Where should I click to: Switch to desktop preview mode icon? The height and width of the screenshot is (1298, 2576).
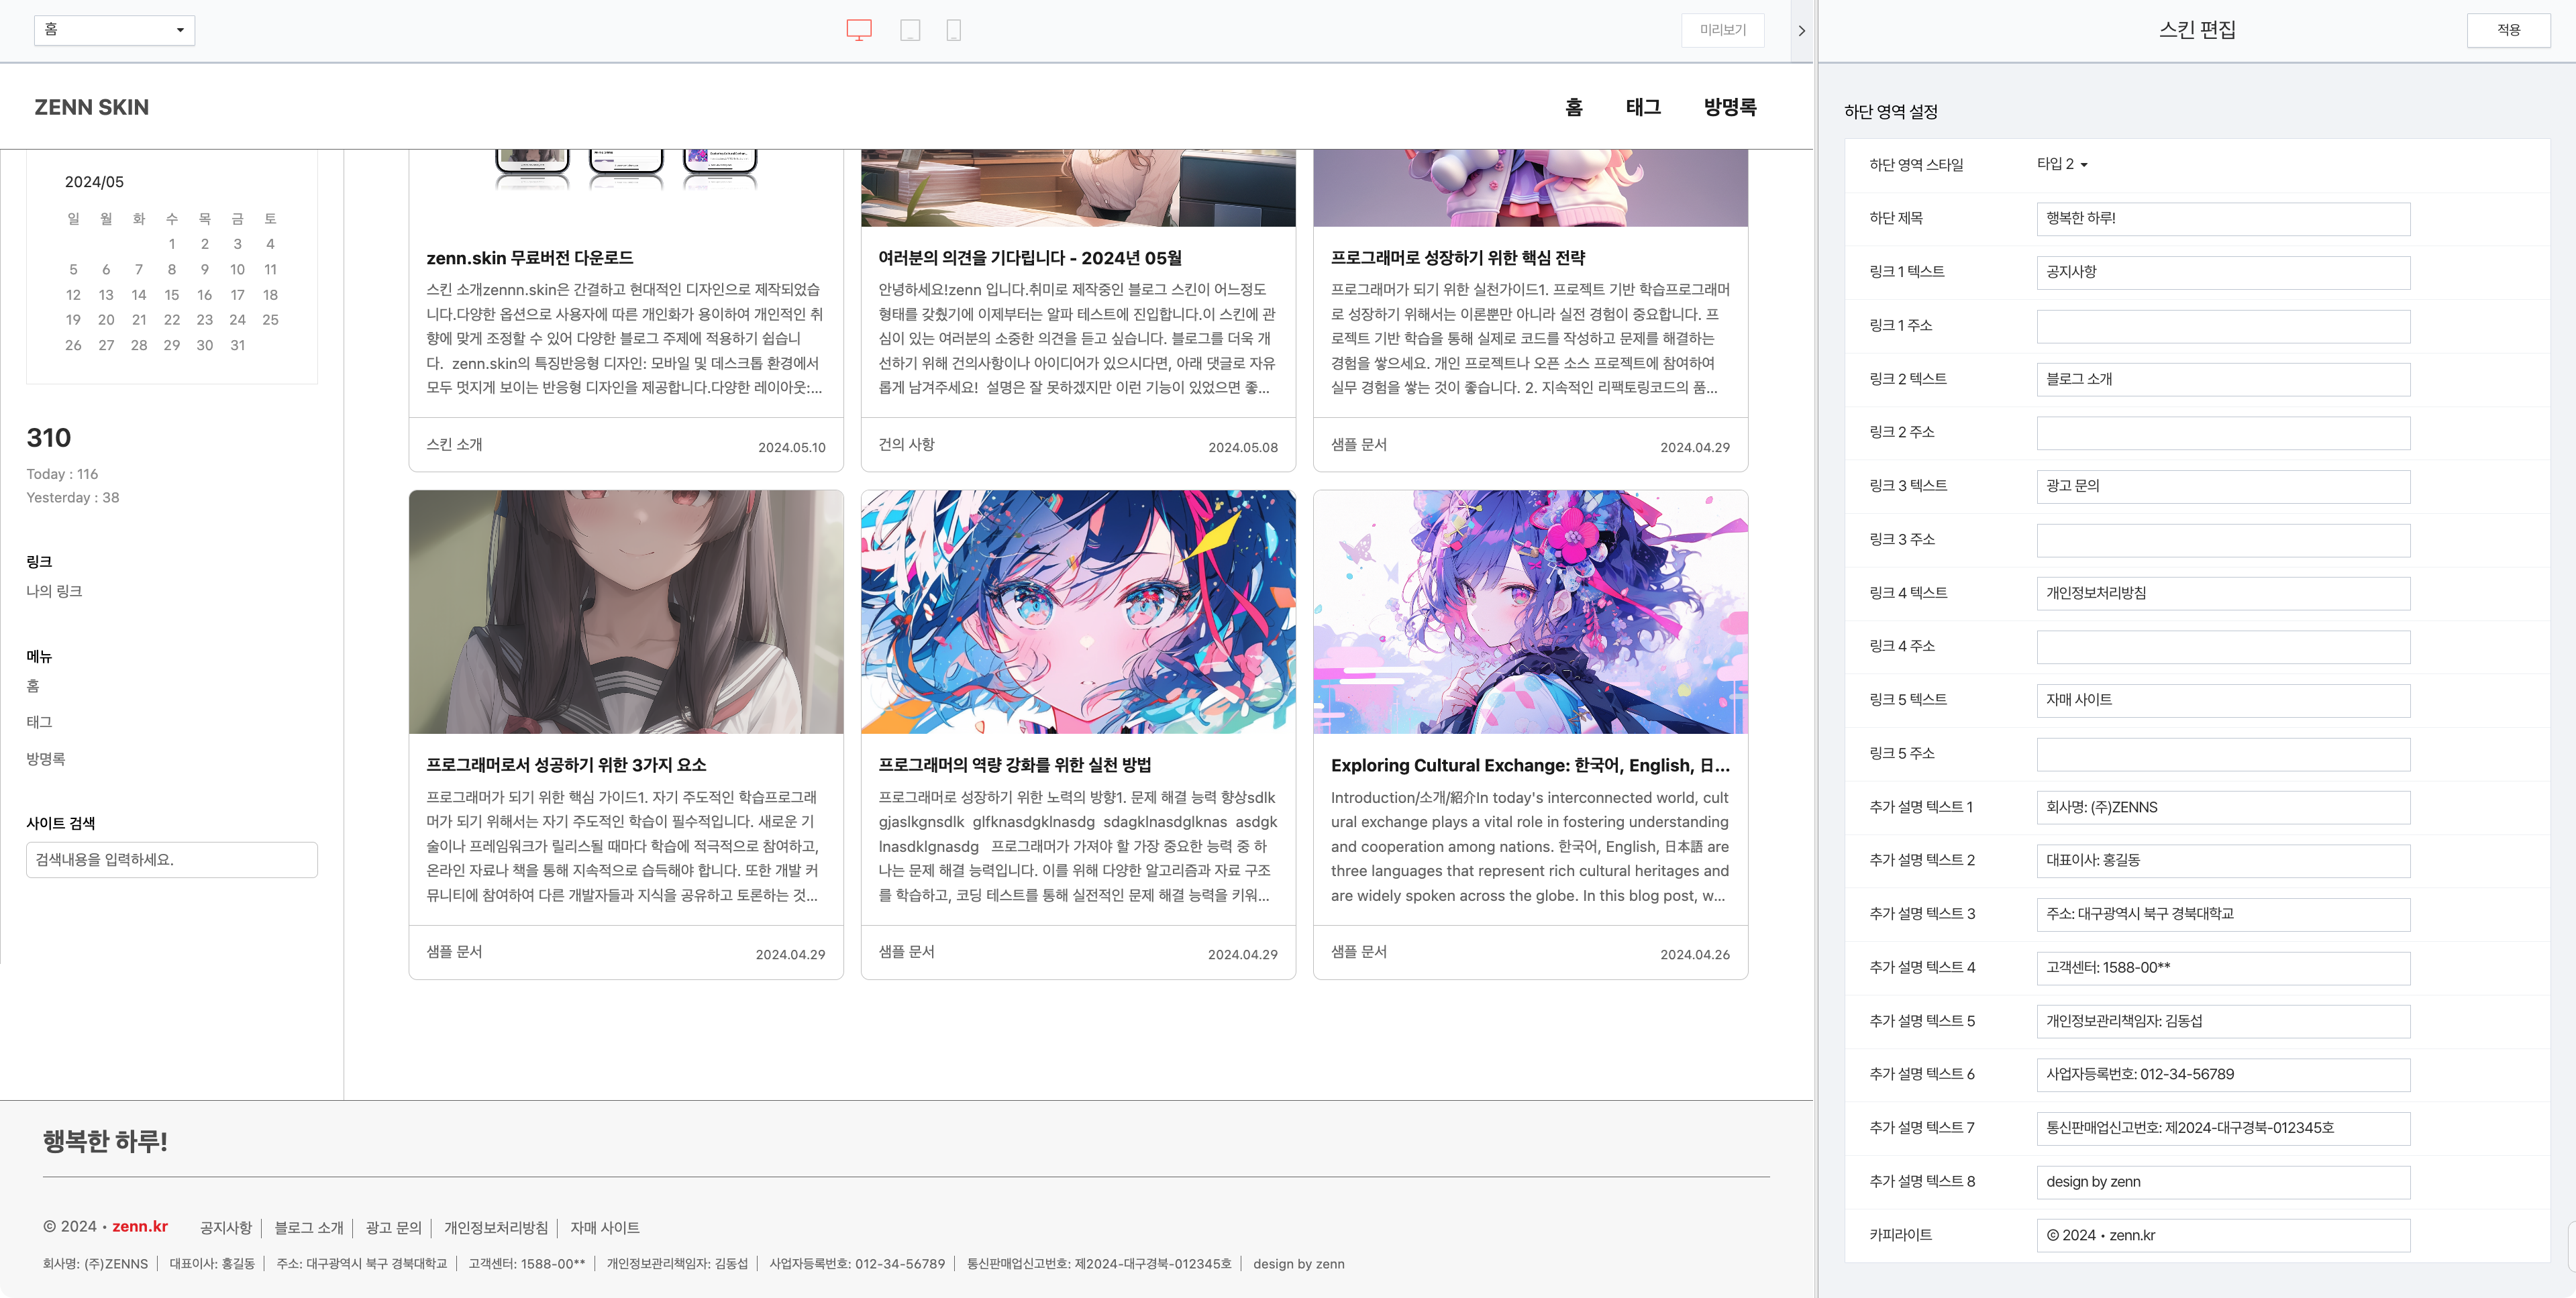pos(858,30)
